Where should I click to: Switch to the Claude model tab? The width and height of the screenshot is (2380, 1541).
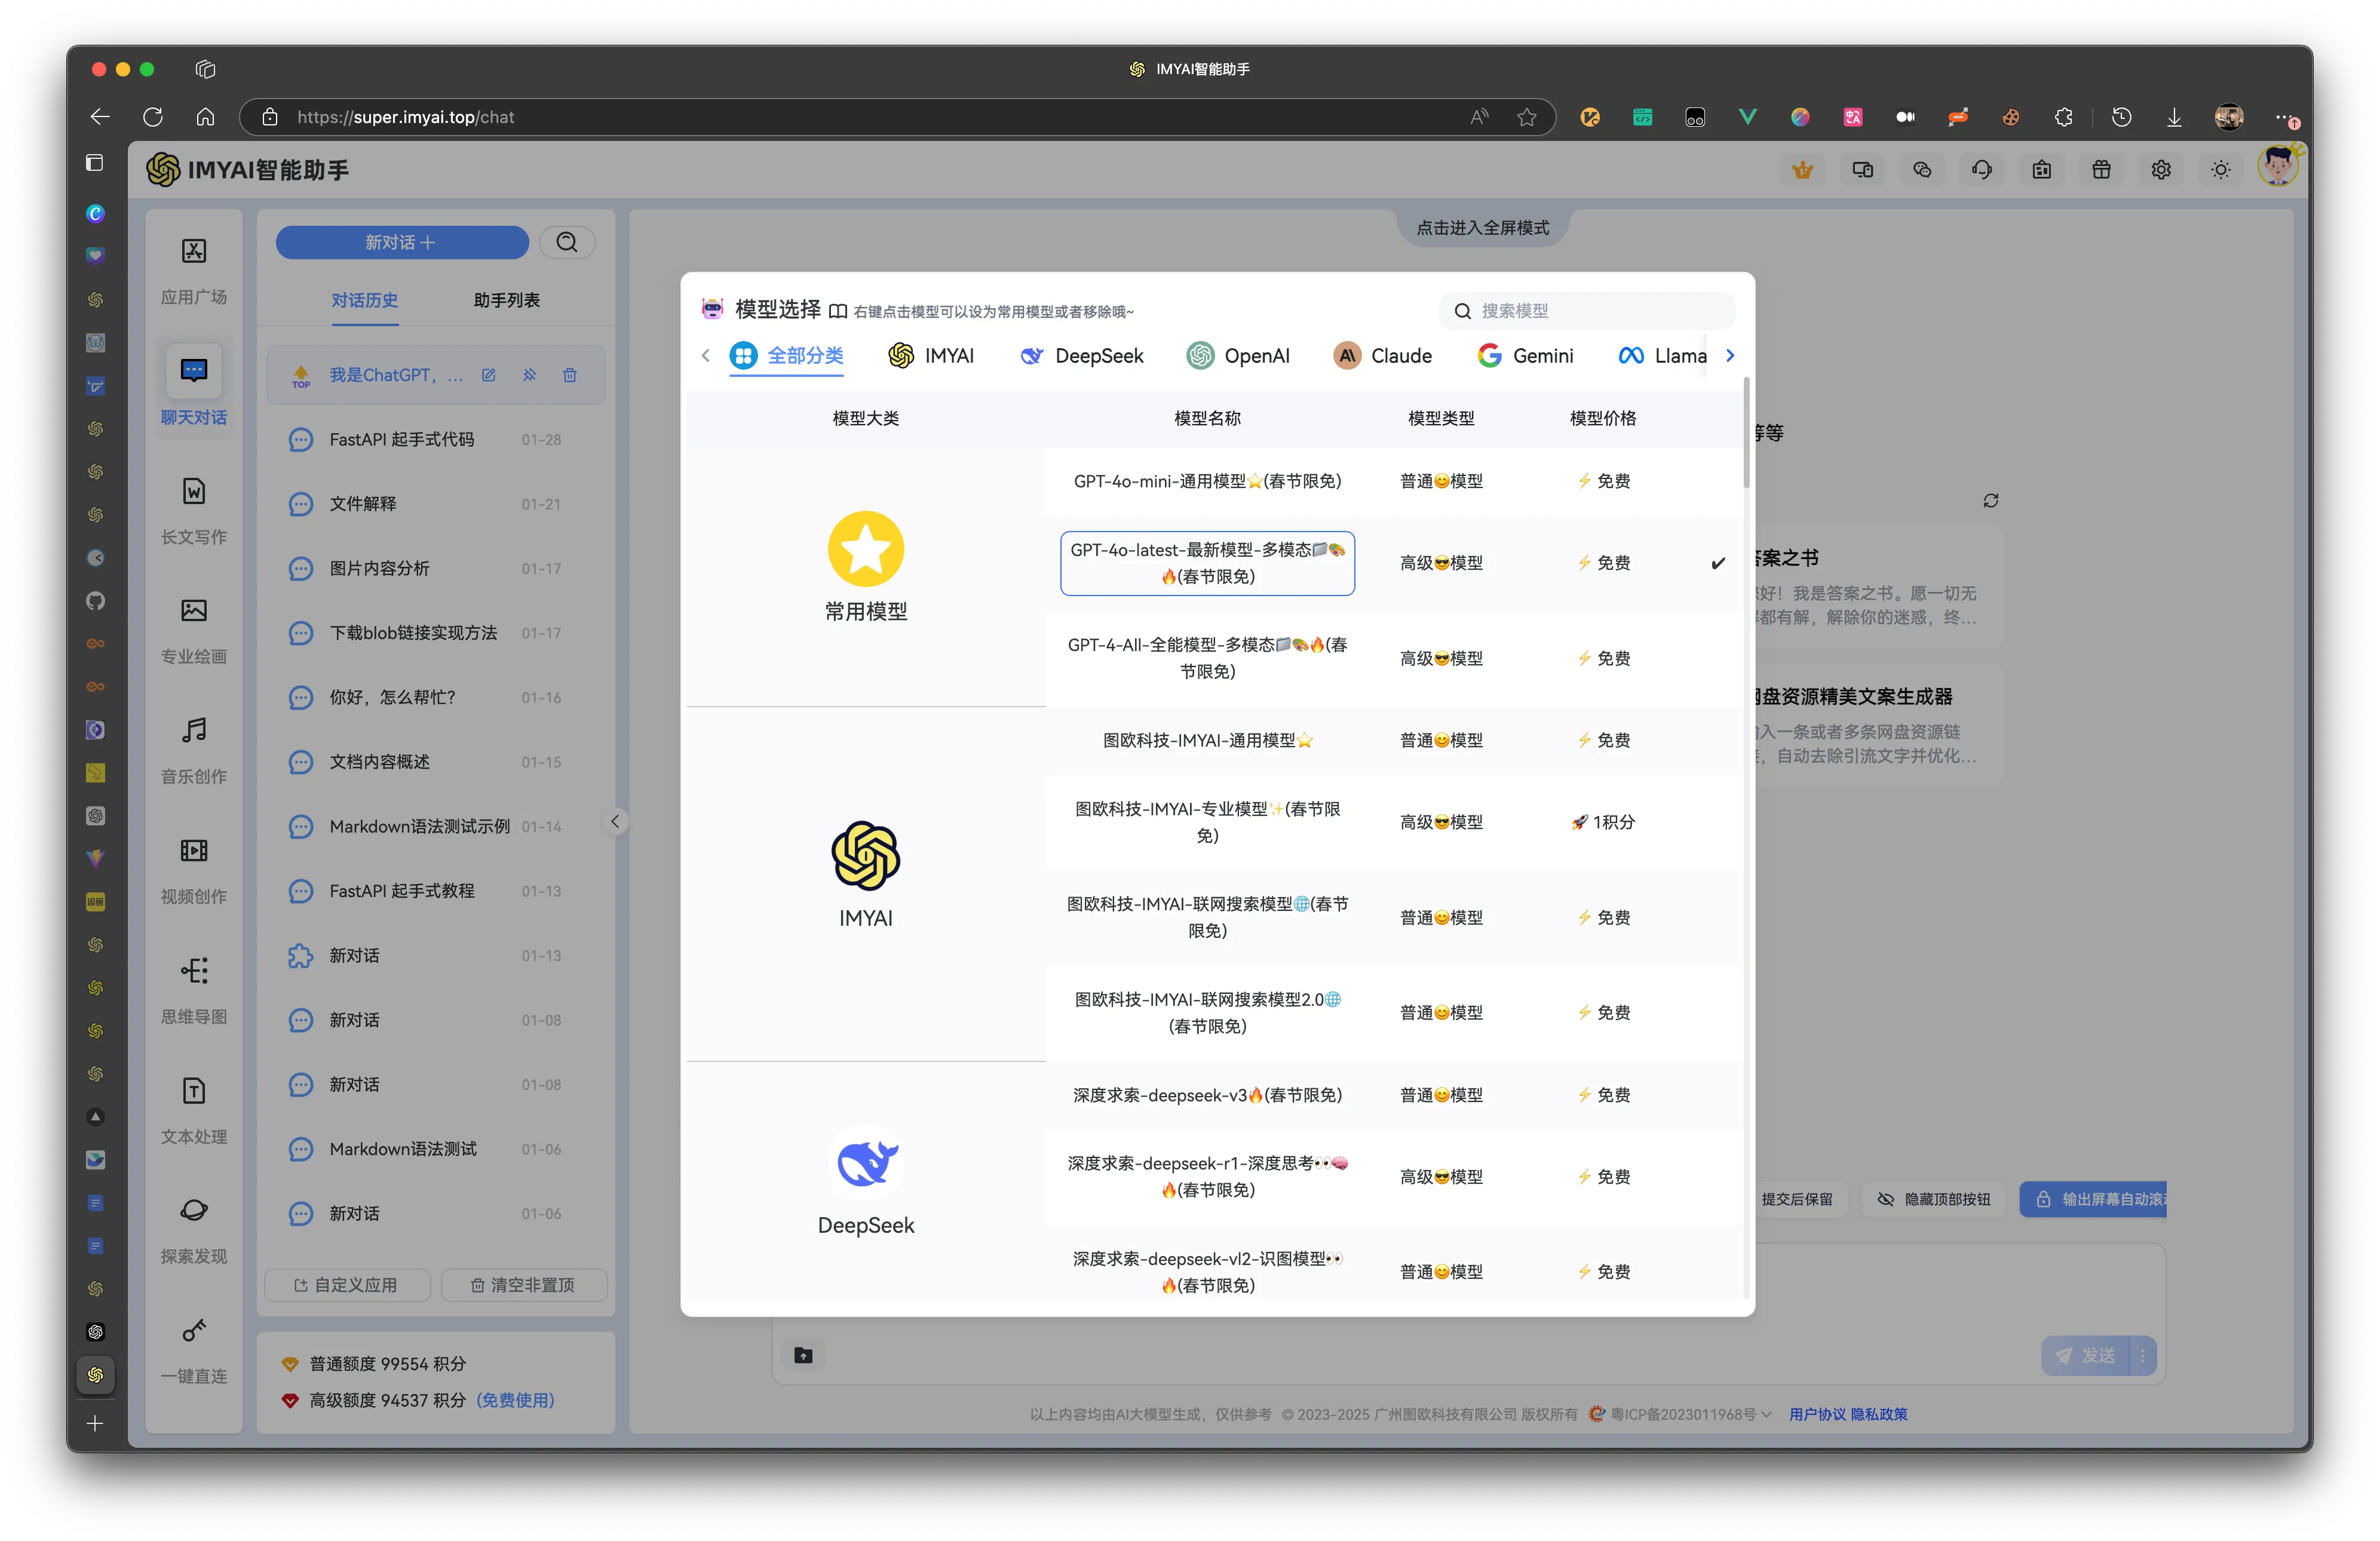point(1383,356)
